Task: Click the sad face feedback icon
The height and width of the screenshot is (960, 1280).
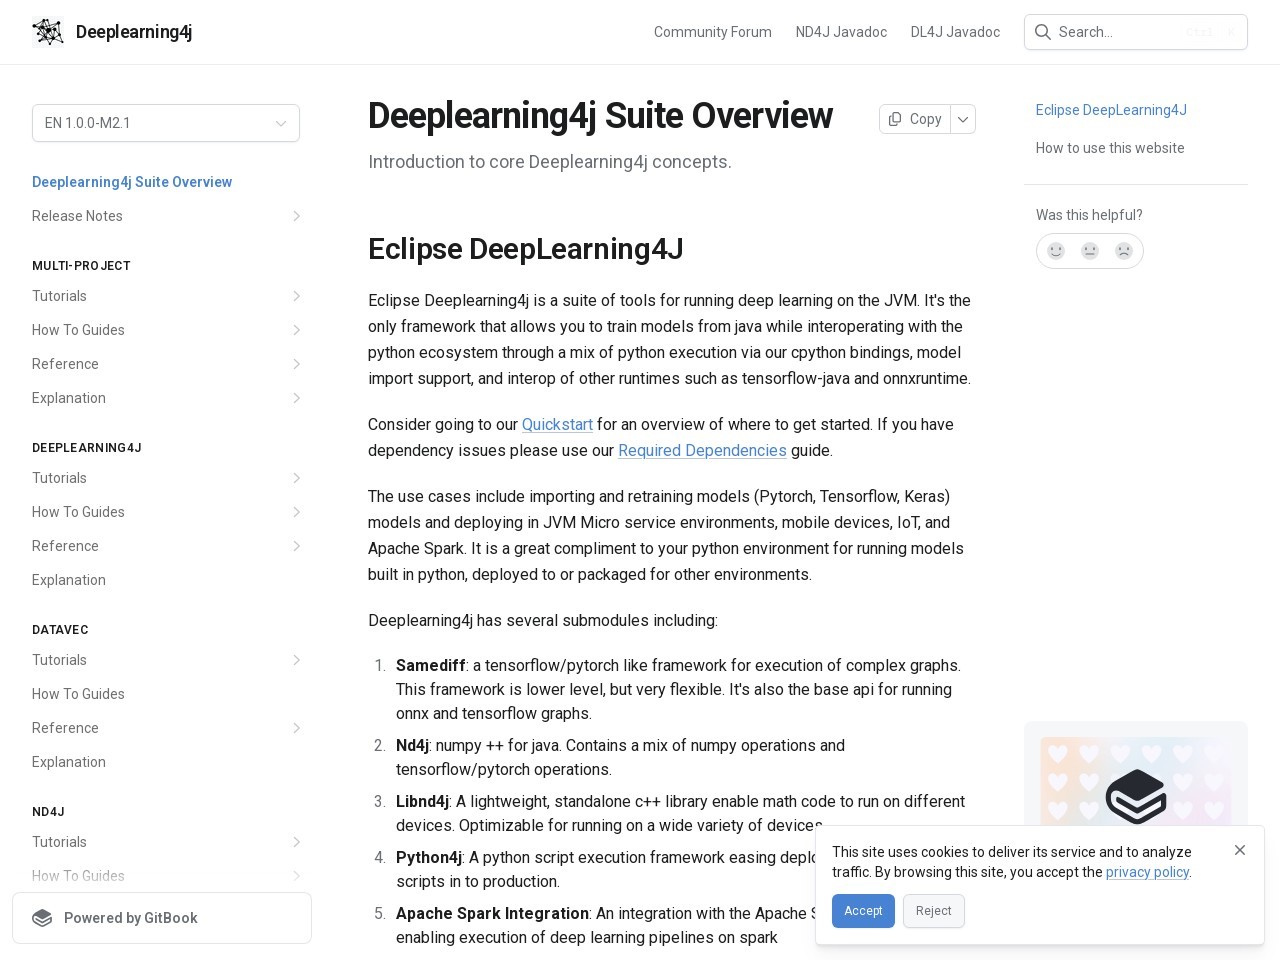Action: [x=1124, y=251]
